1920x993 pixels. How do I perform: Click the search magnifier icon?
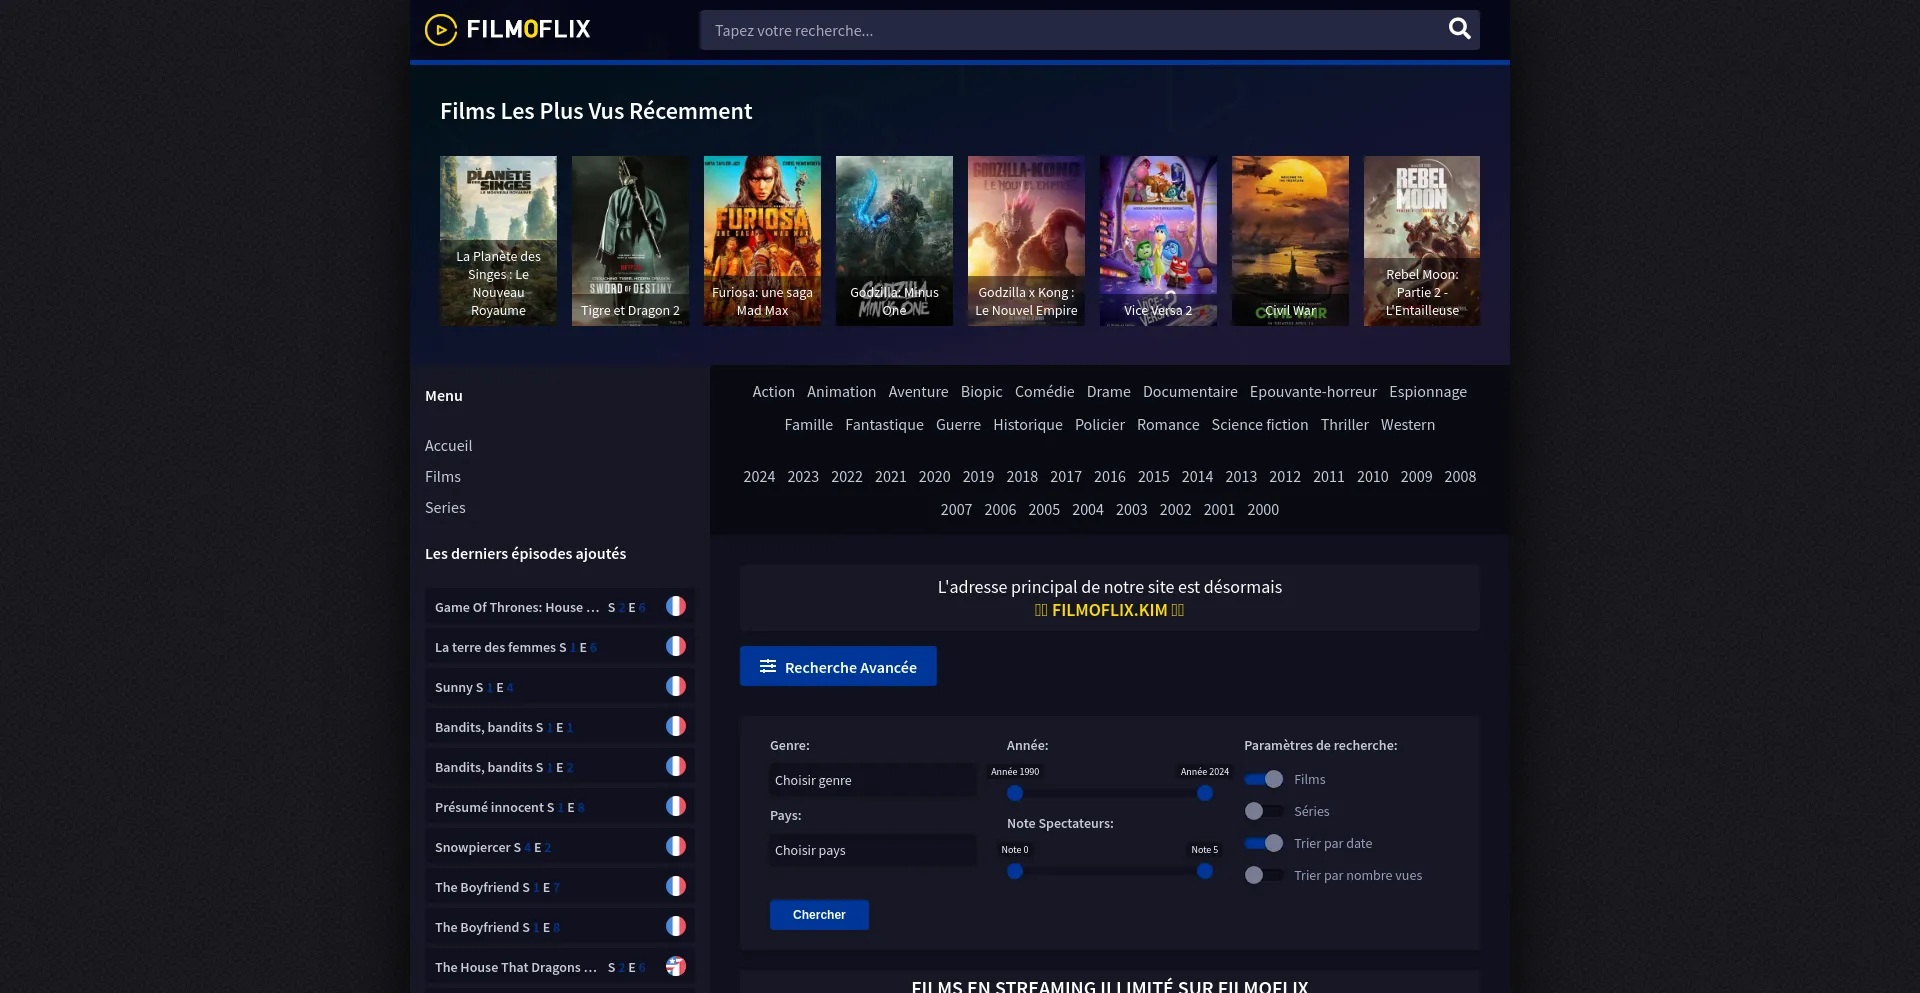pyautogui.click(x=1459, y=29)
